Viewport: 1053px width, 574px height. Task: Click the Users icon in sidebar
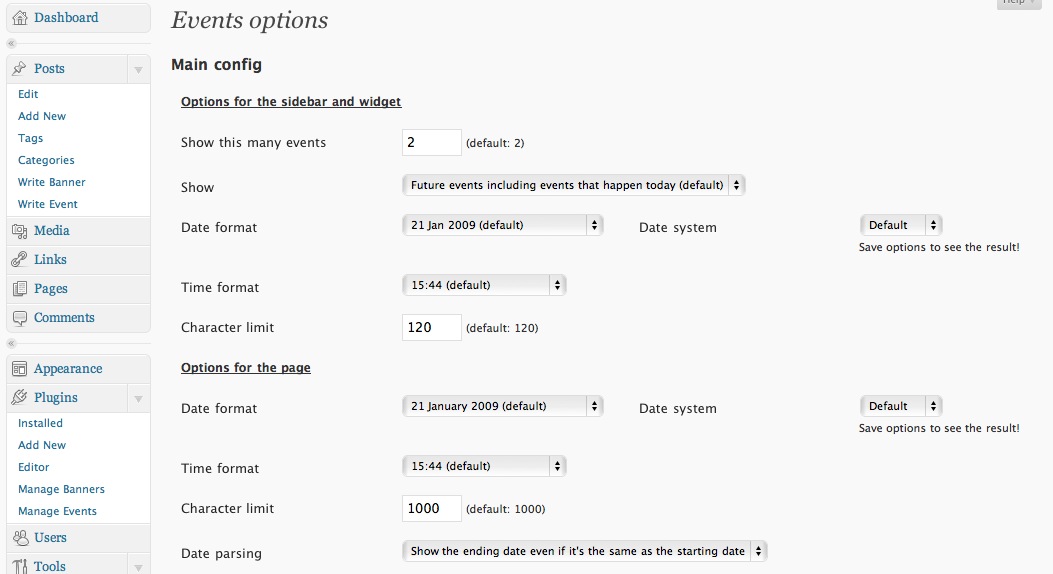coord(20,538)
